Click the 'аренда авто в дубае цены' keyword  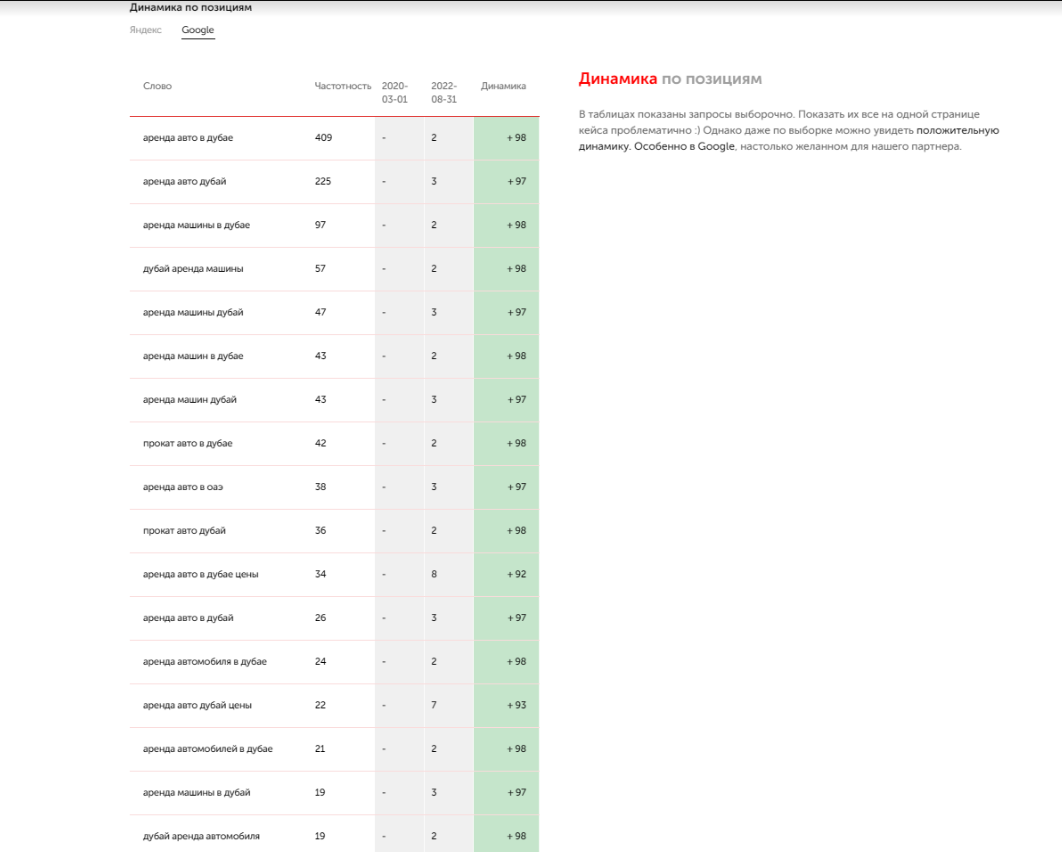tap(200, 574)
